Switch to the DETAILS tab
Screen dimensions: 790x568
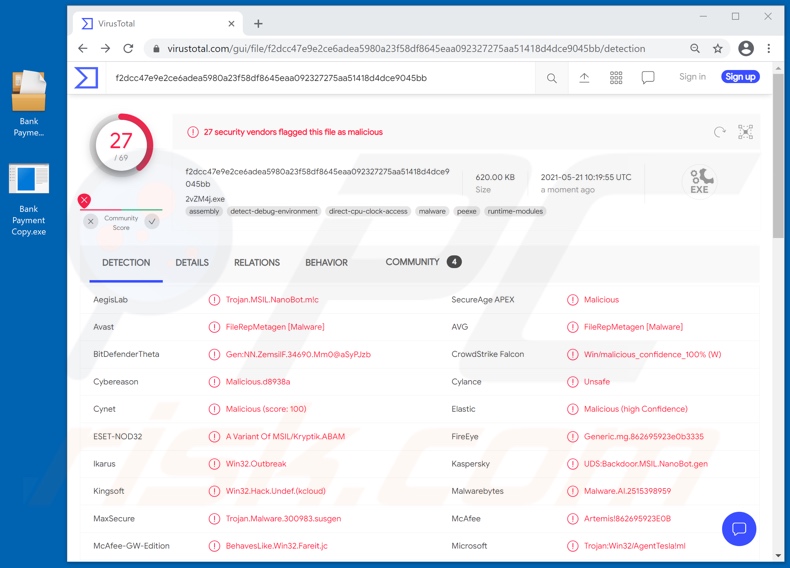point(192,263)
